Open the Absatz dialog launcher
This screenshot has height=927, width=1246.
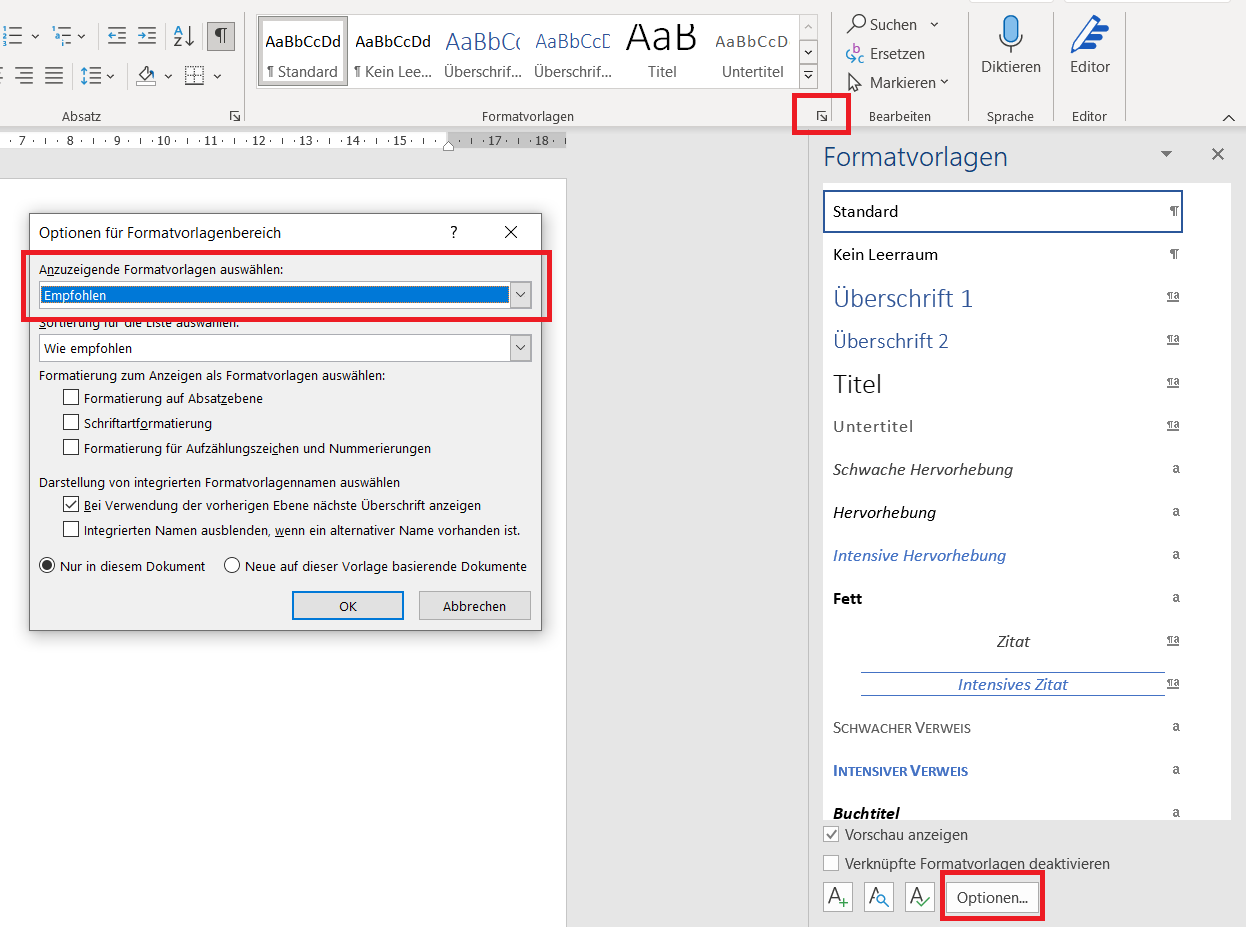coord(235,116)
